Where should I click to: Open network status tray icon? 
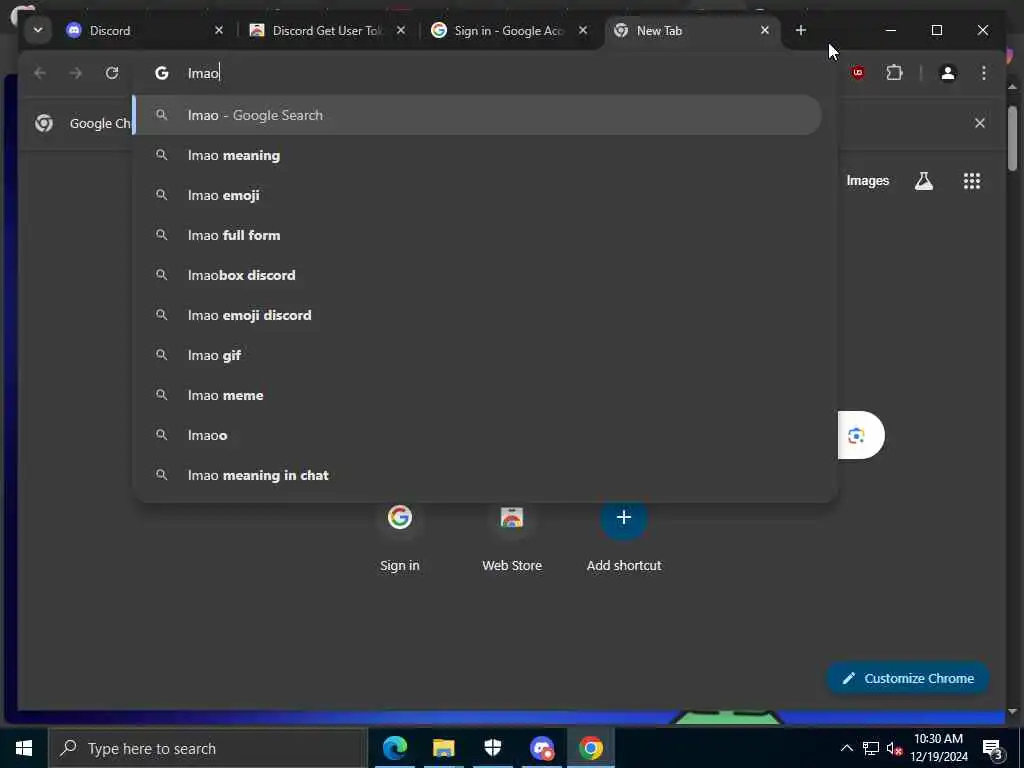pyautogui.click(x=871, y=748)
